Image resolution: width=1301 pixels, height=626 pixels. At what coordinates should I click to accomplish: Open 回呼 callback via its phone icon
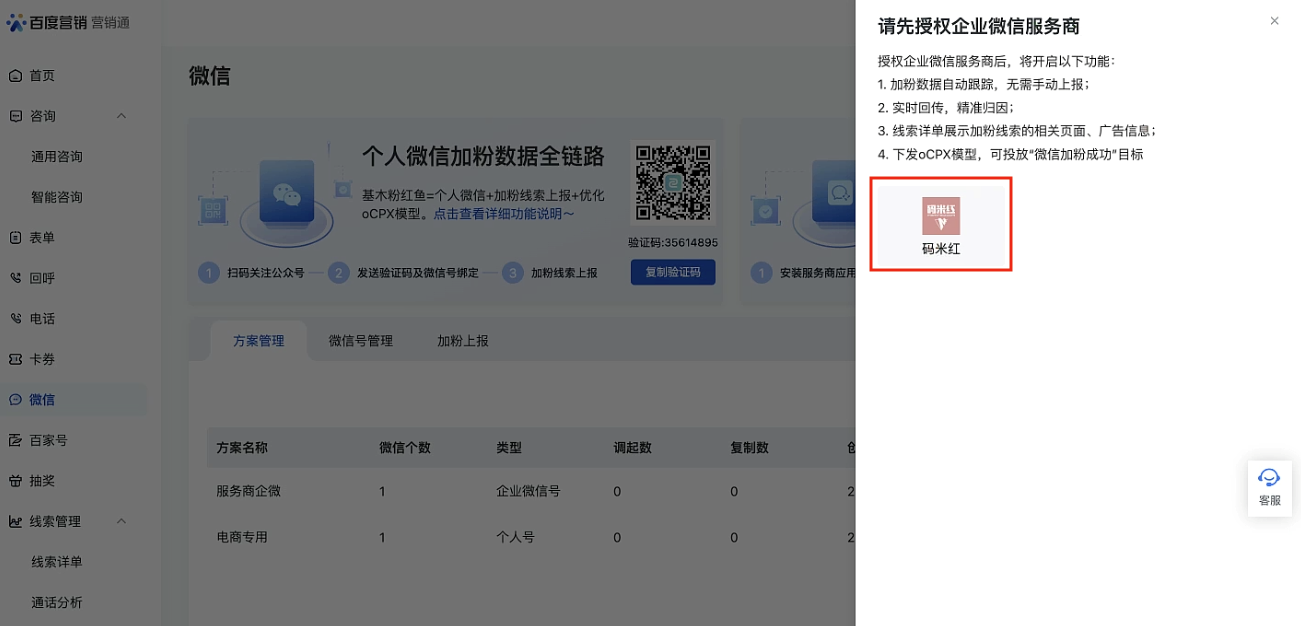coord(16,278)
